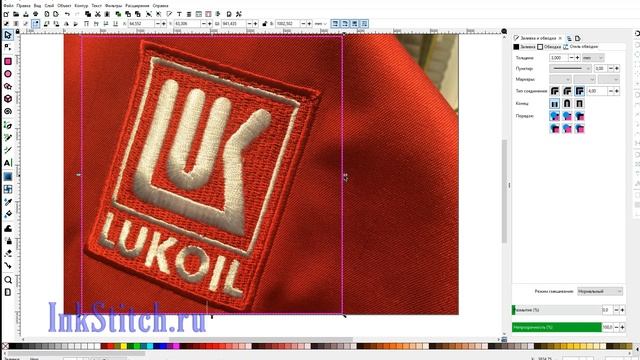The image size is (640, 360).
Task: Switch to the Стиль обводки tab
Action: 580,47
